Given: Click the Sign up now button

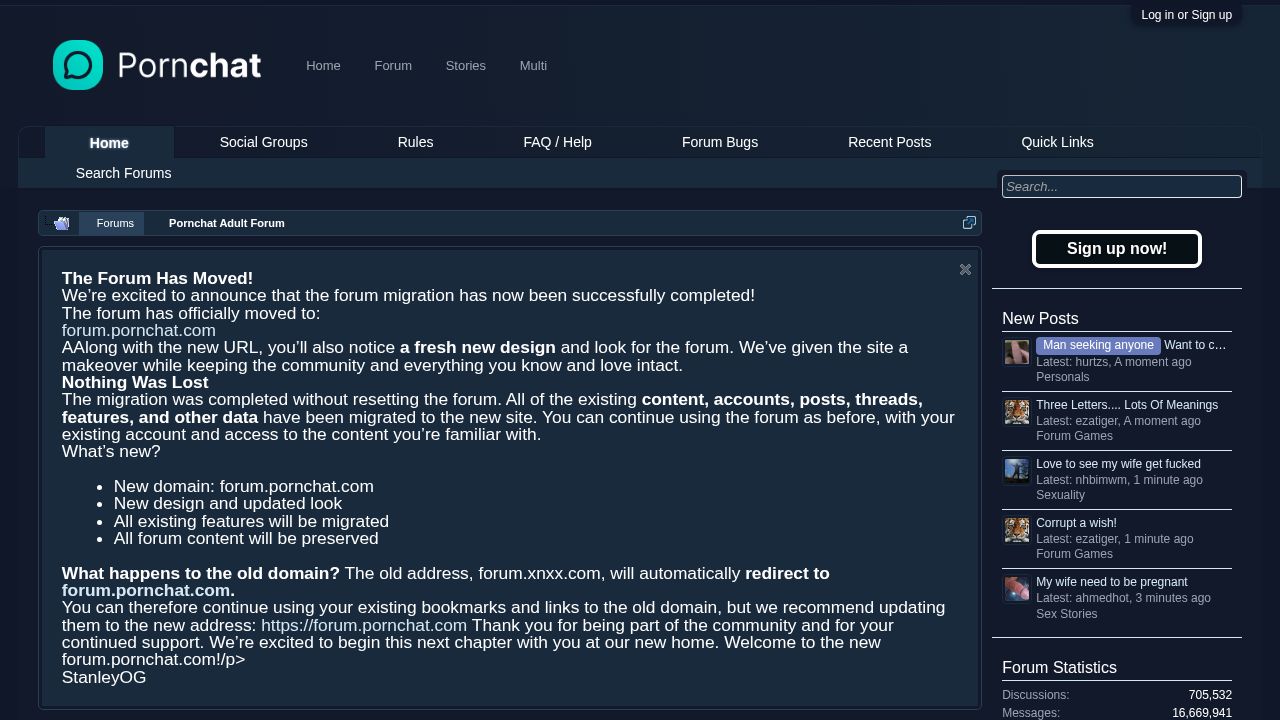Looking at the screenshot, I should click(x=1116, y=249).
